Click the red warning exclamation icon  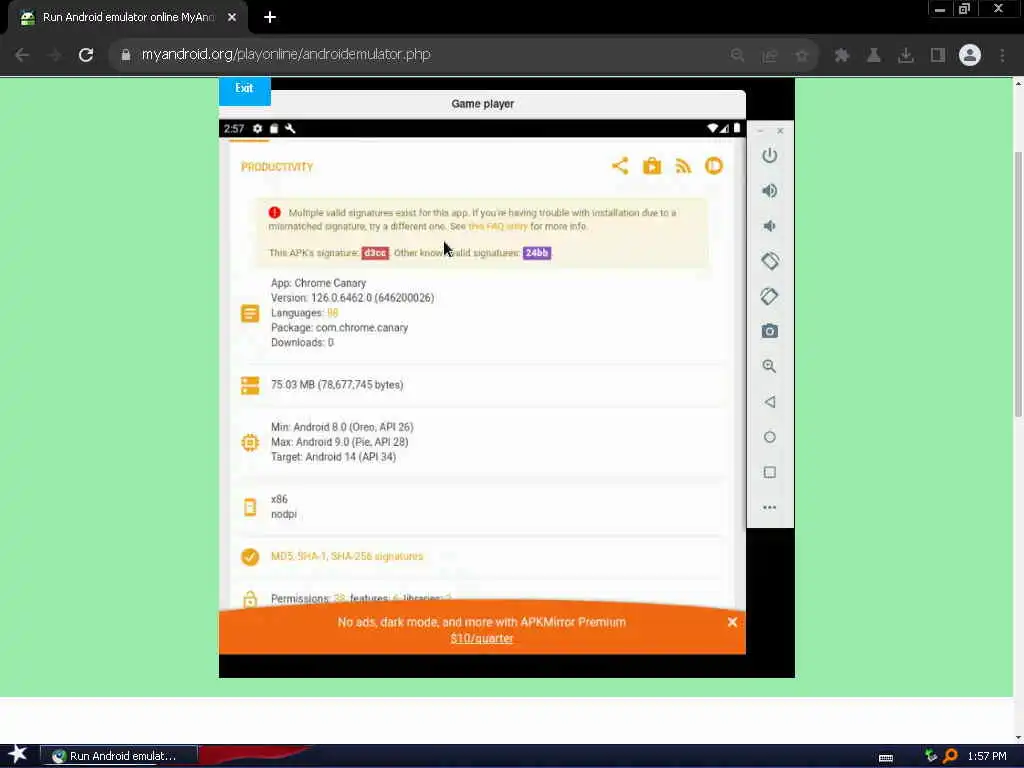[274, 212]
